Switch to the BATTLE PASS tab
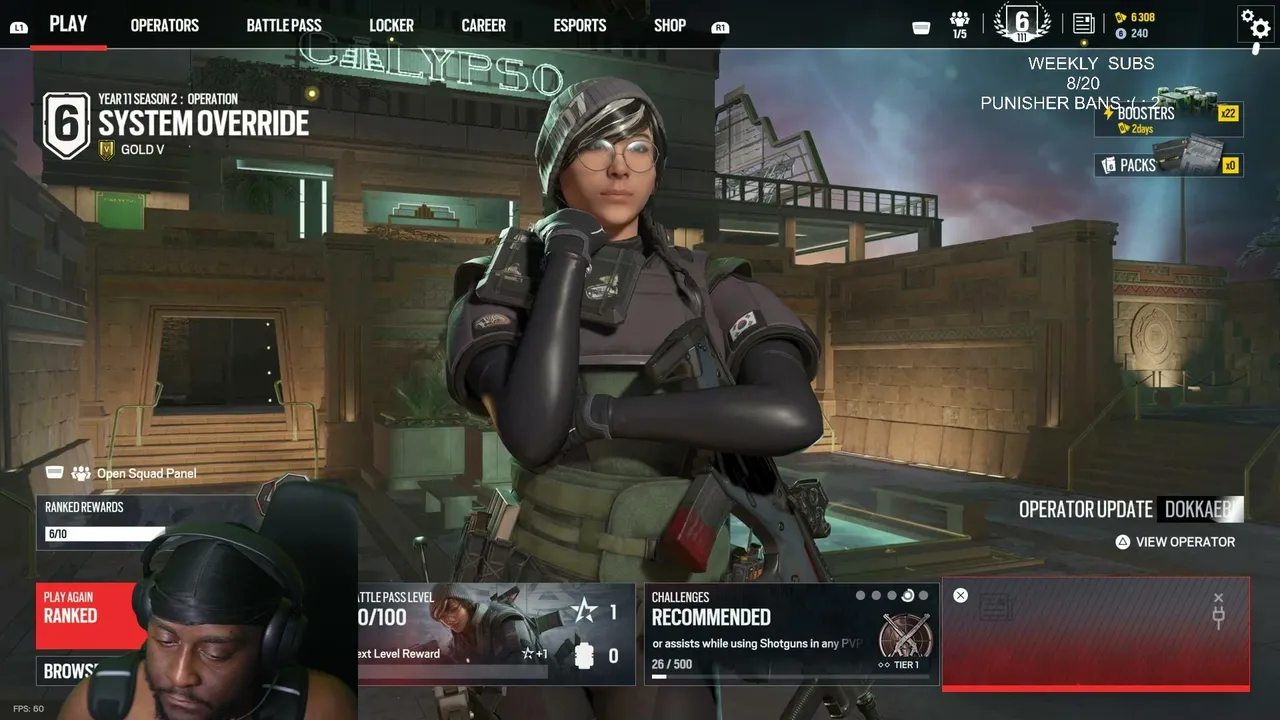This screenshot has height=720, width=1280. tap(284, 26)
